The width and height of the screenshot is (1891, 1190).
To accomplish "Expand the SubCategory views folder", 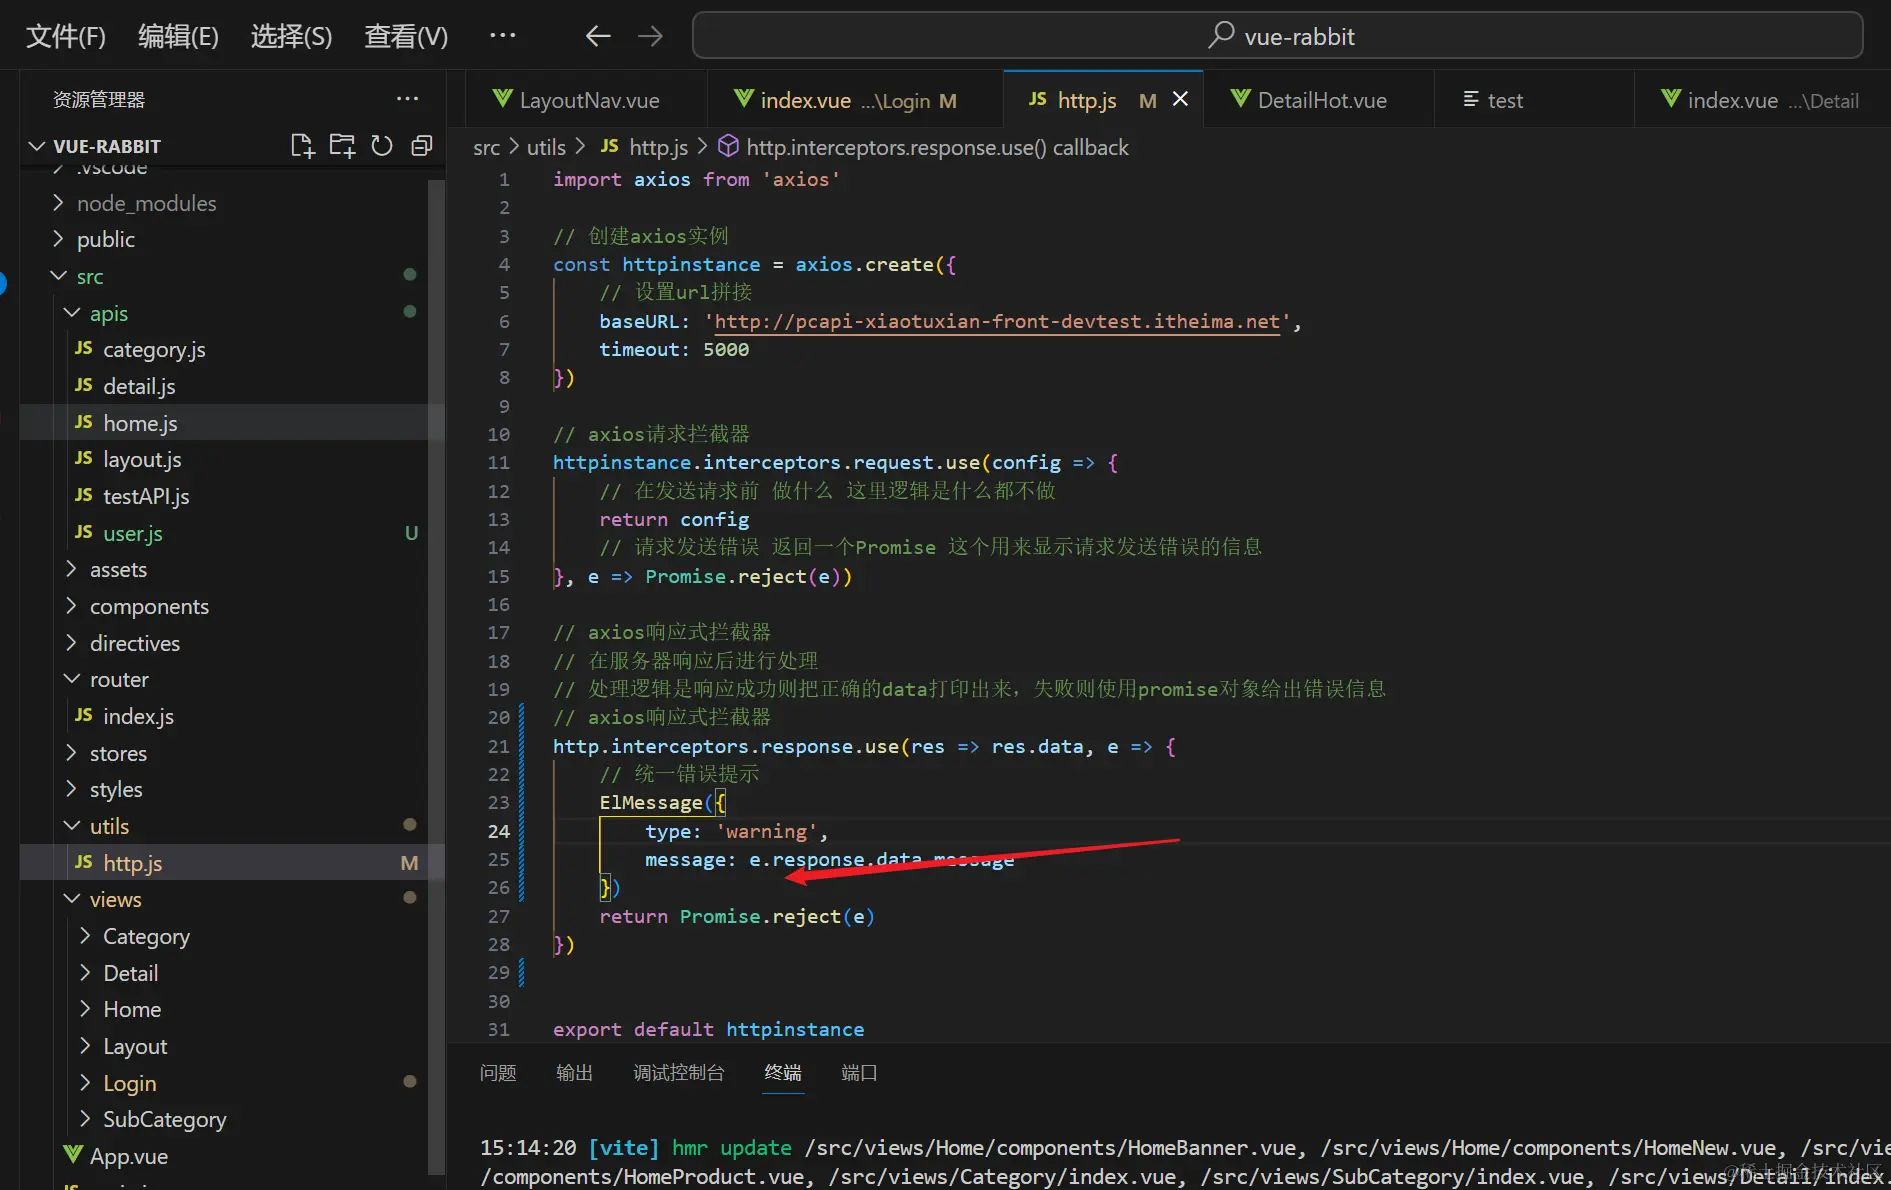I will pos(165,1119).
